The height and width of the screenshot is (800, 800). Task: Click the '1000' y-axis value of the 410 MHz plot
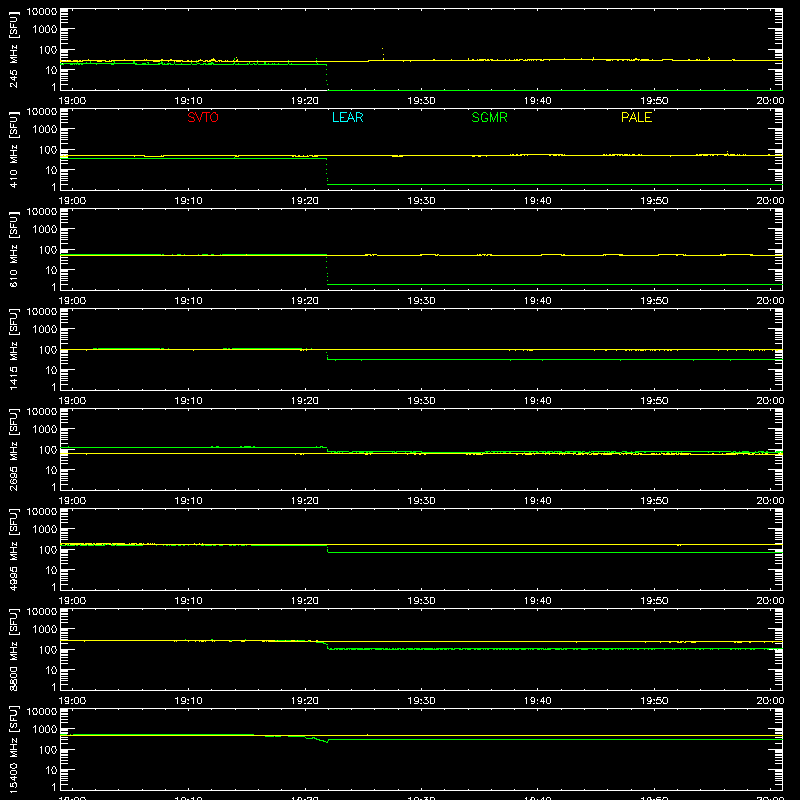point(45,129)
